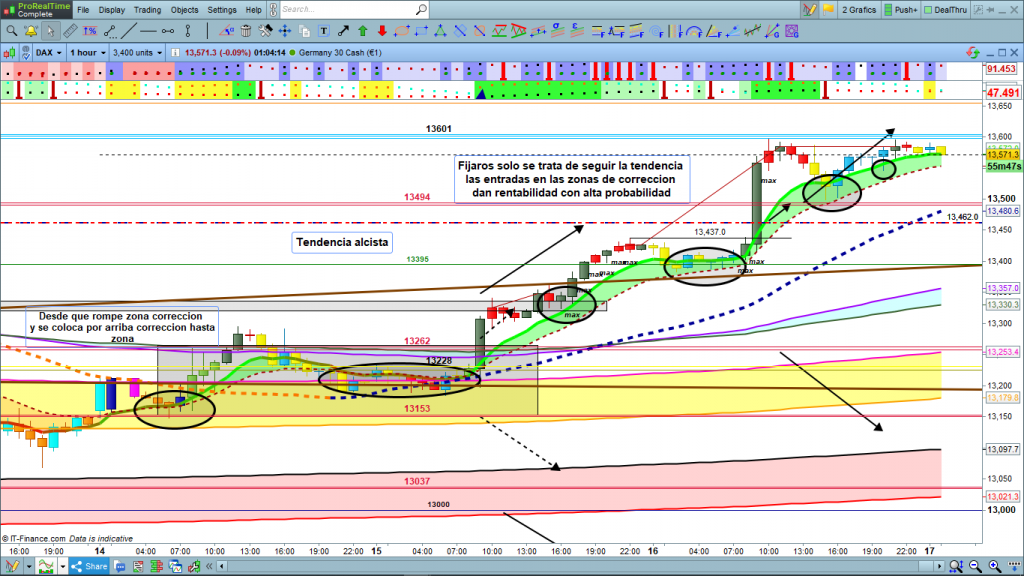Screen dimensions: 1024x576
Task: Open the Objects menu
Action: [184, 9]
